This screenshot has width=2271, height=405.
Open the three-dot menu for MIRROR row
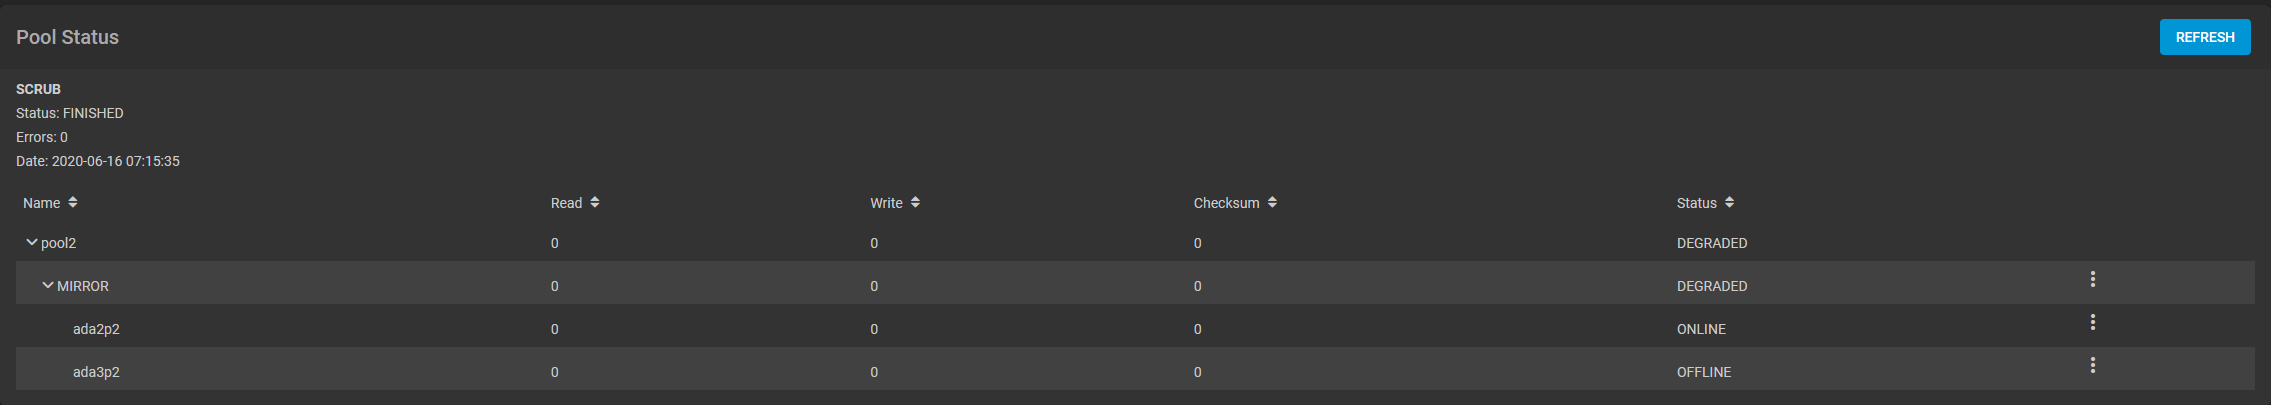(x=2092, y=279)
